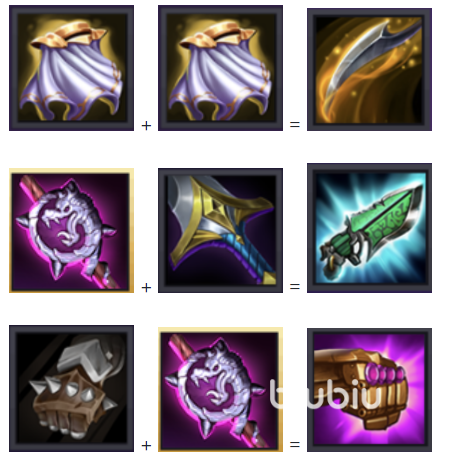Image resolution: width=453 pixels, height=463 pixels.
Task: Click the bubiu watermark text
Action: pyautogui.click(x=325, y=394)
